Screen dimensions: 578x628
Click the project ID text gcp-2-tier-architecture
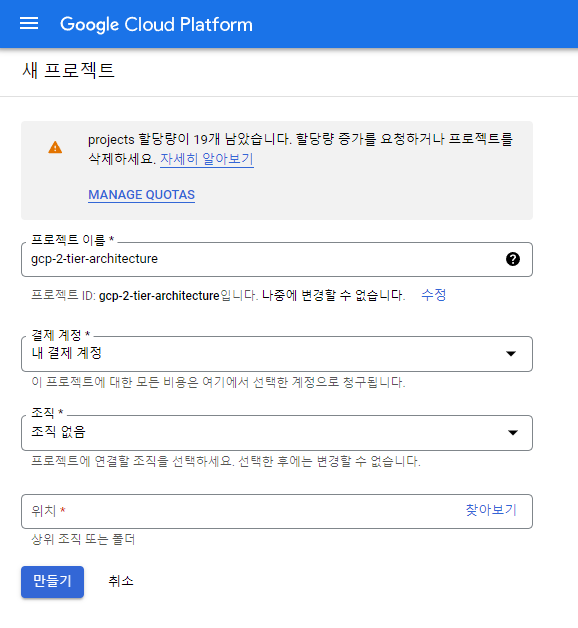[x=159, y=296]
